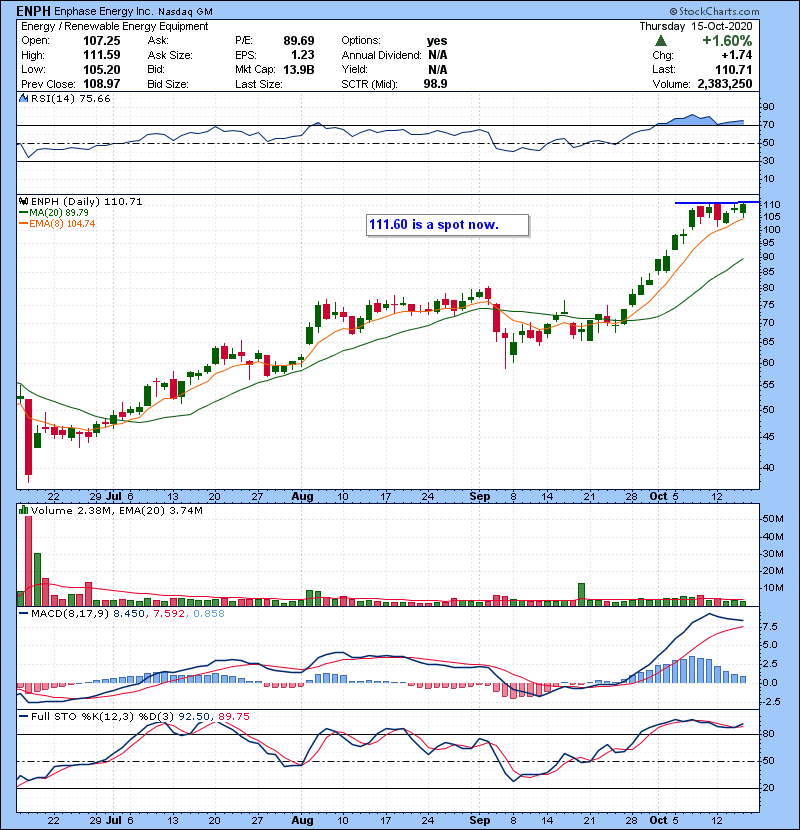The width and height of the screenshot is (800, 830).
Task: Click the Prev Close value 108.97
Action: click(102, 84)
